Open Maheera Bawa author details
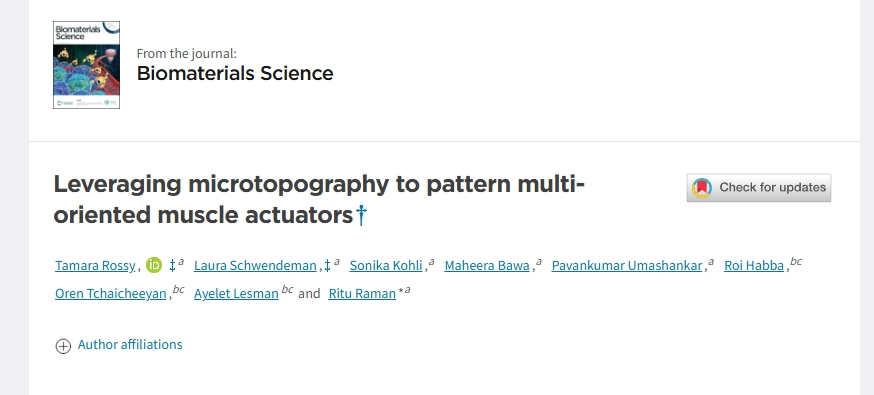 (487, 266)
